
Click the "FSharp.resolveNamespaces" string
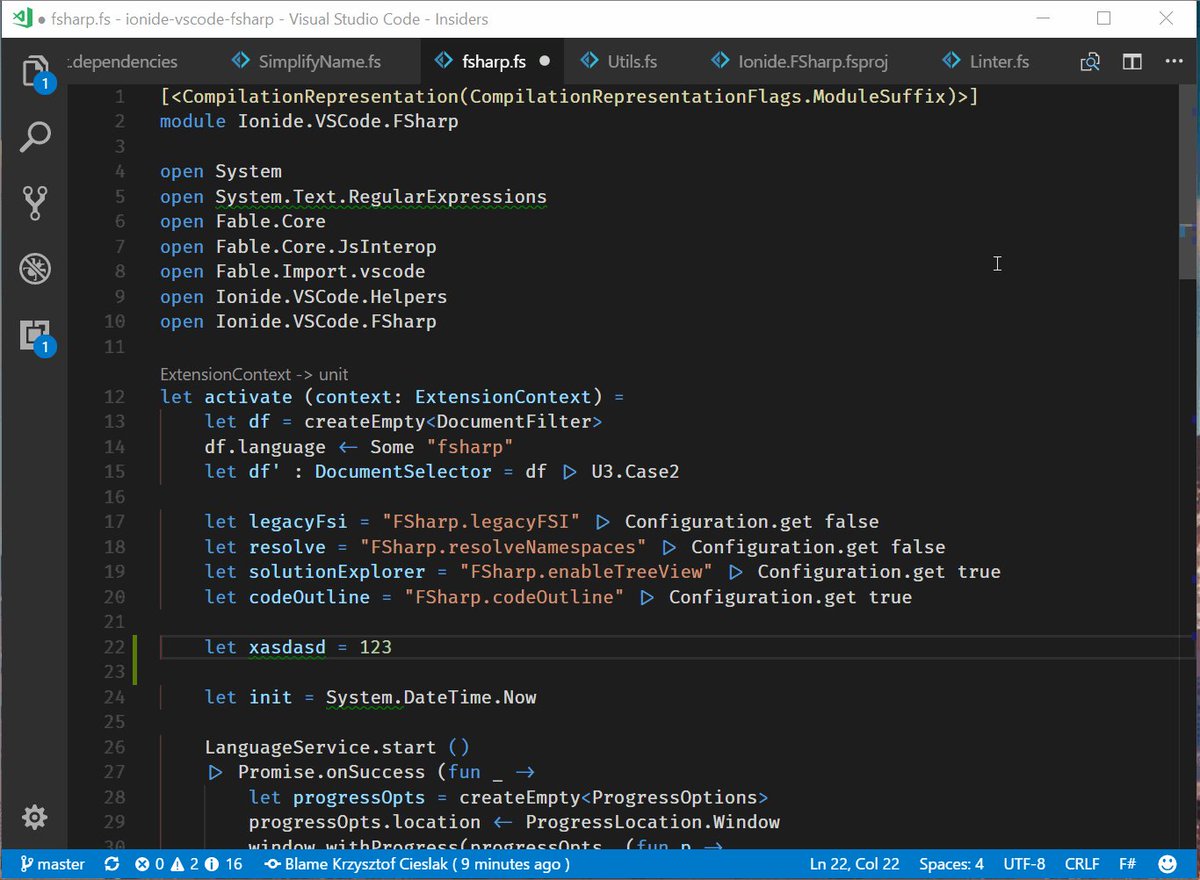pyautogui.click(x=503, y=547)
